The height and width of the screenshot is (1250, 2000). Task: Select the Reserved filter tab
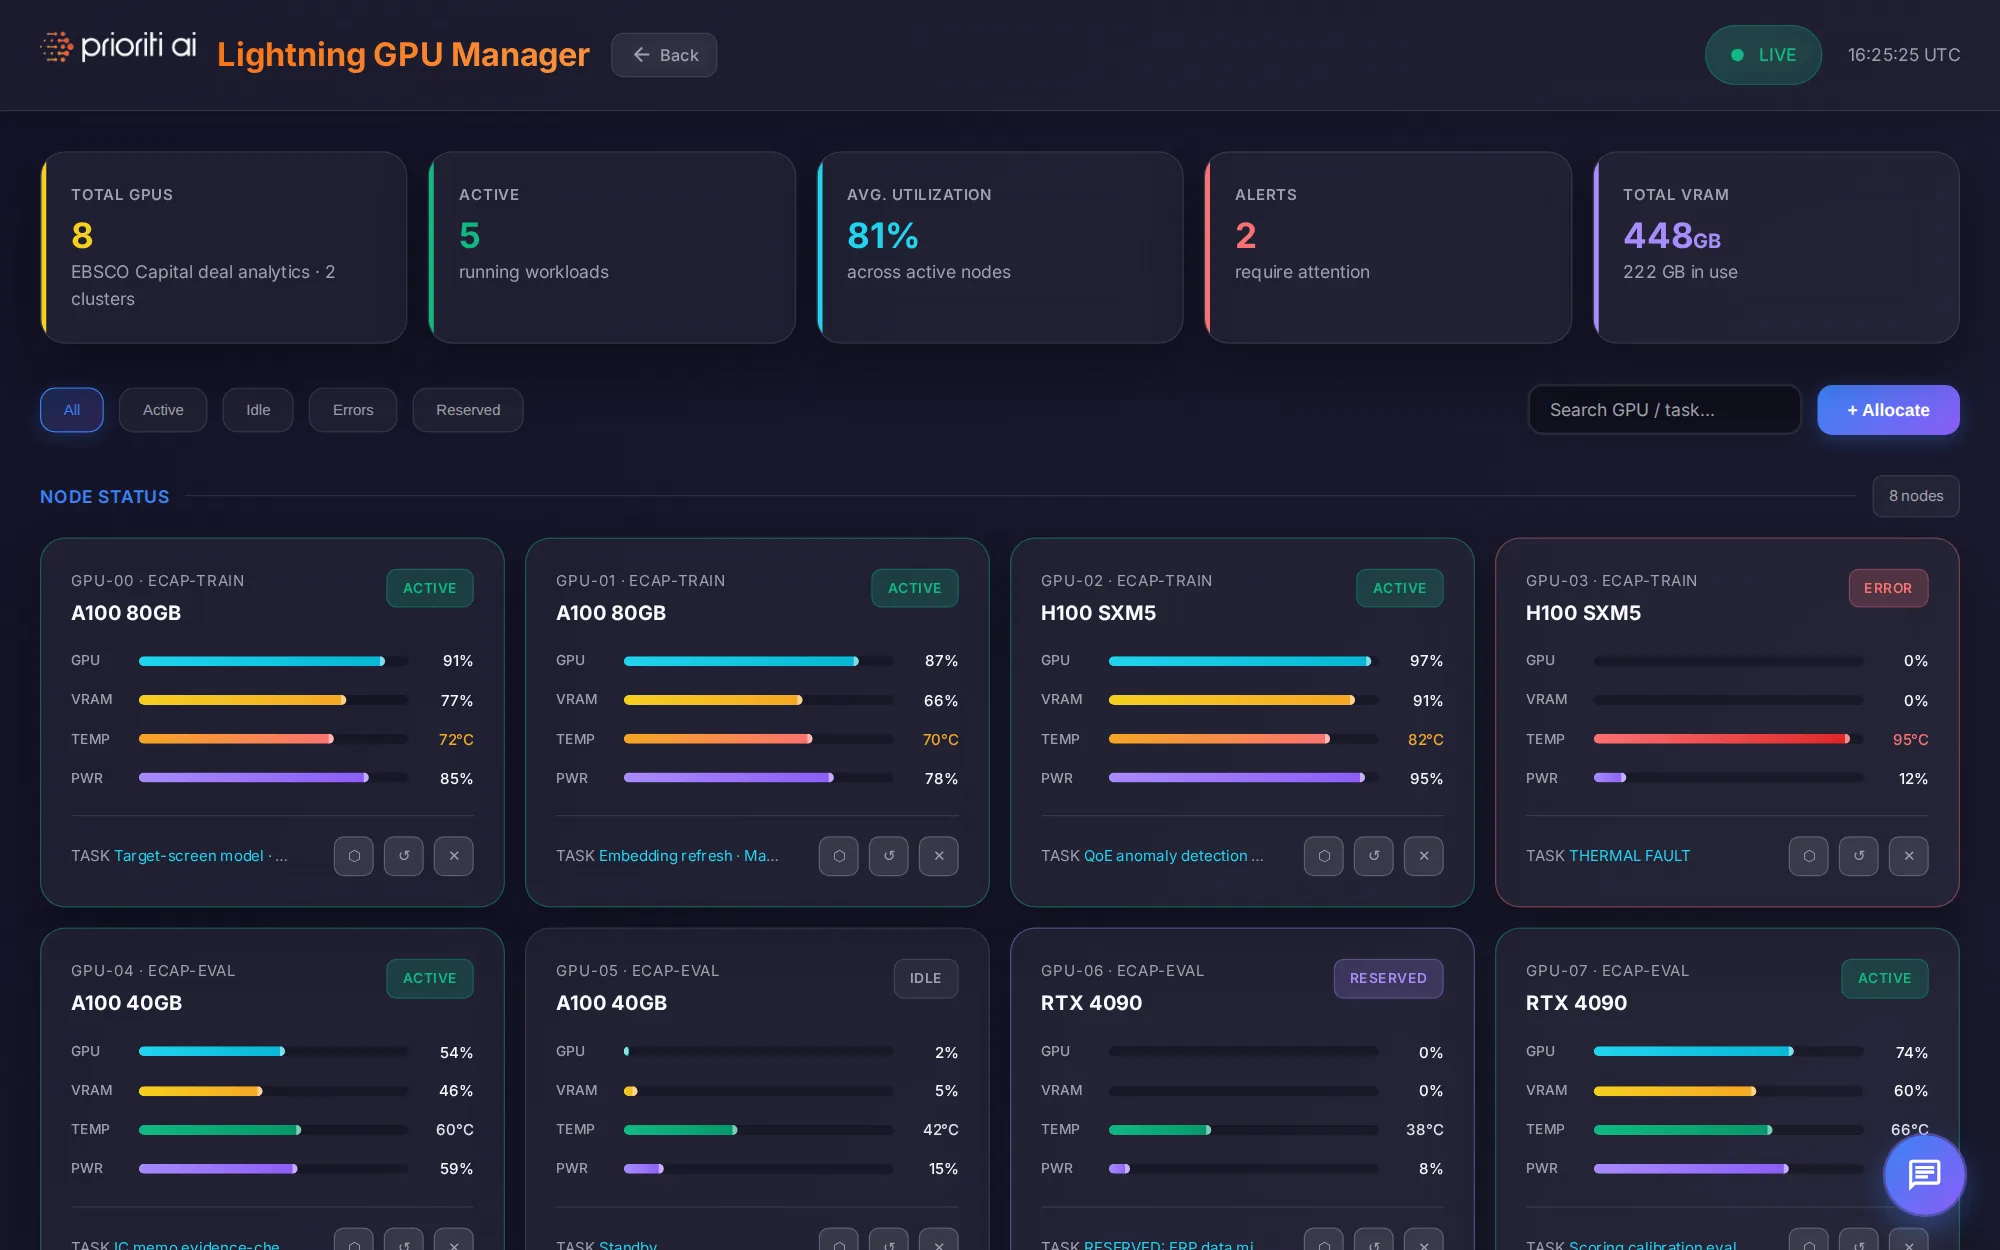click(x=468, y=410)
